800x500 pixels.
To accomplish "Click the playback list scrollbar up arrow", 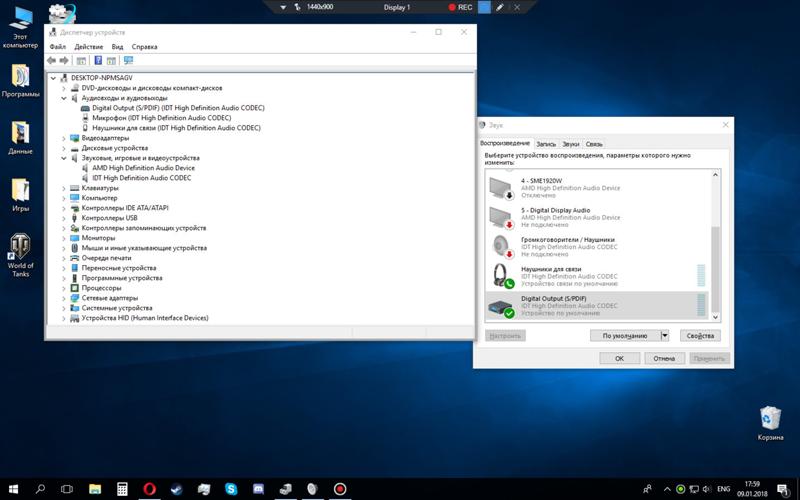I will coord(715,175).
